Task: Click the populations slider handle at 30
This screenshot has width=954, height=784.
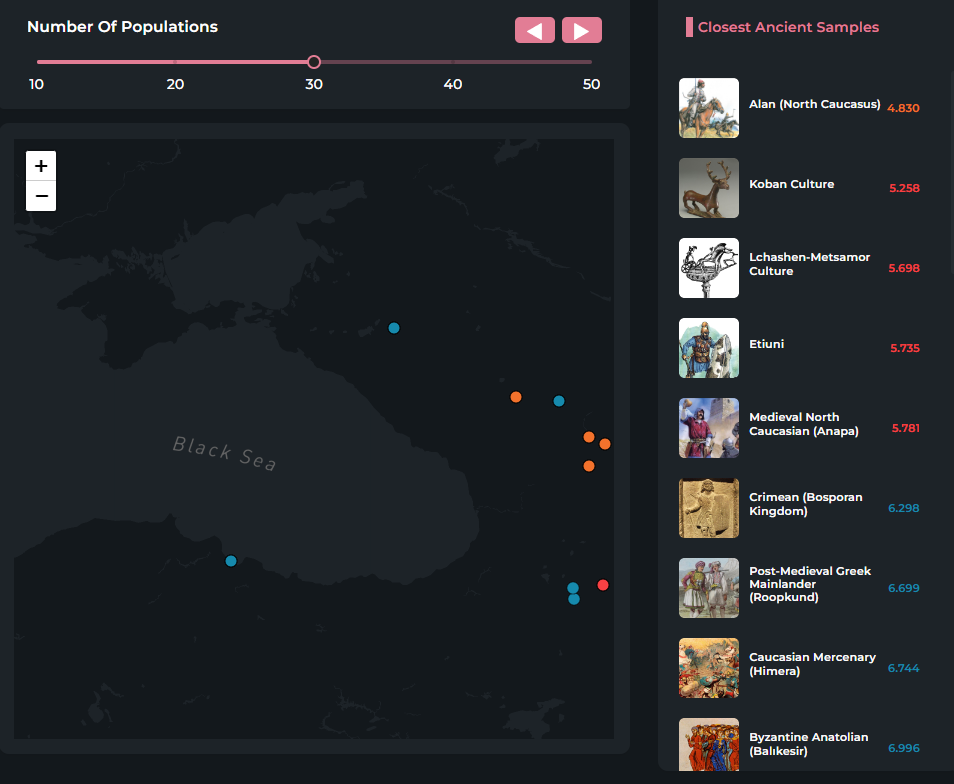Action: pyautogui.click(x=314, y=62)
